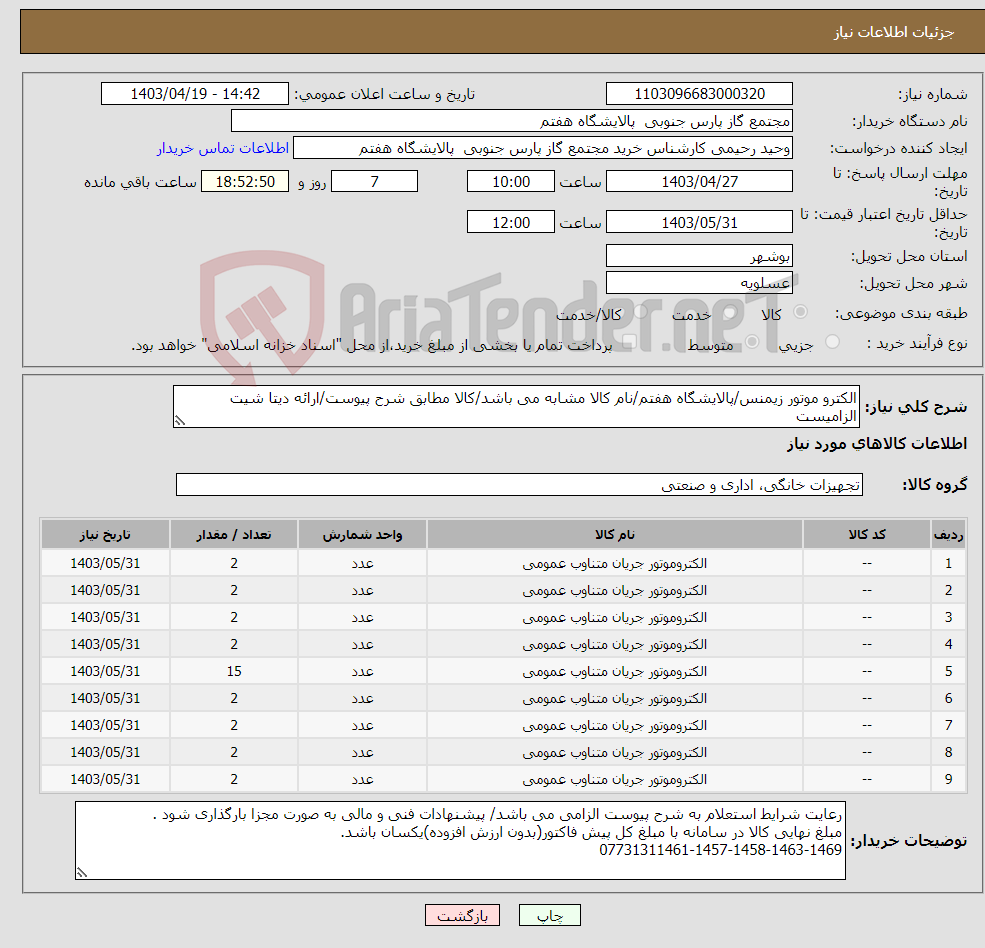The image size is (985, 948).
Task: Click the remaining time field 18:52:50
Action: (245, 182)
